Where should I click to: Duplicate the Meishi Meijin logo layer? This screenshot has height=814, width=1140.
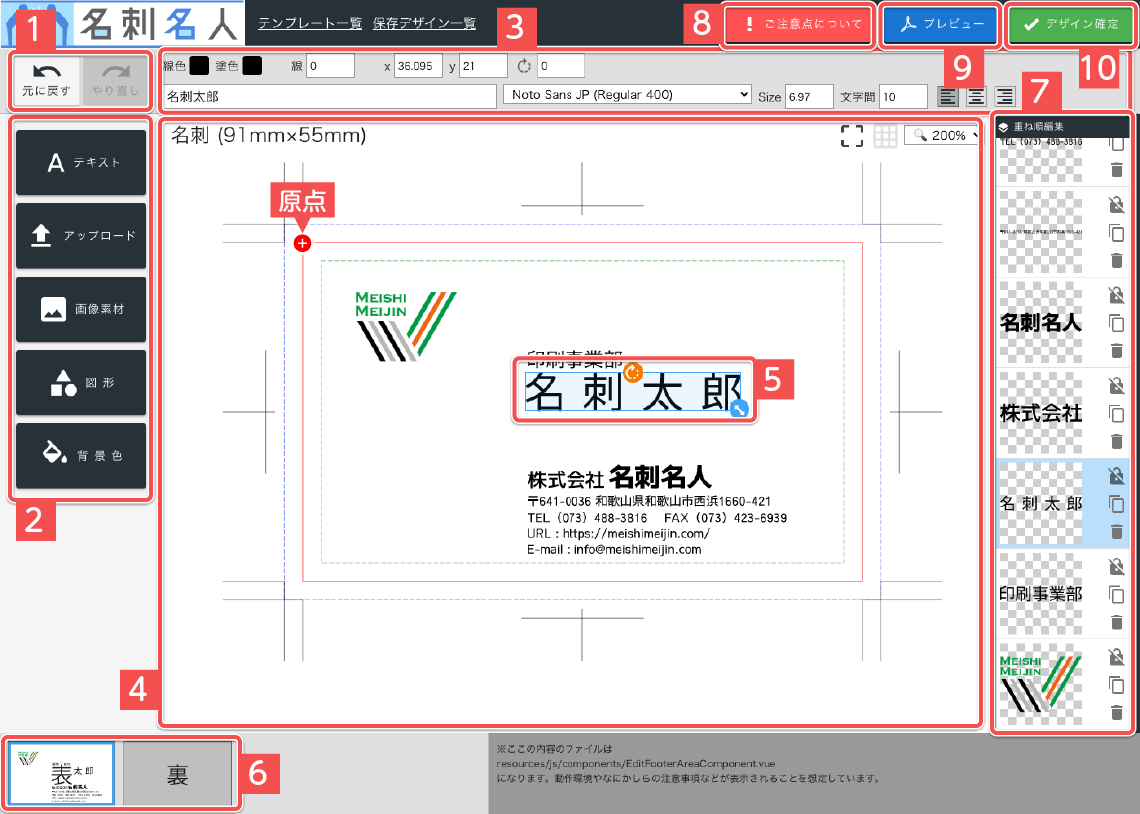(x=1116, y=685)
